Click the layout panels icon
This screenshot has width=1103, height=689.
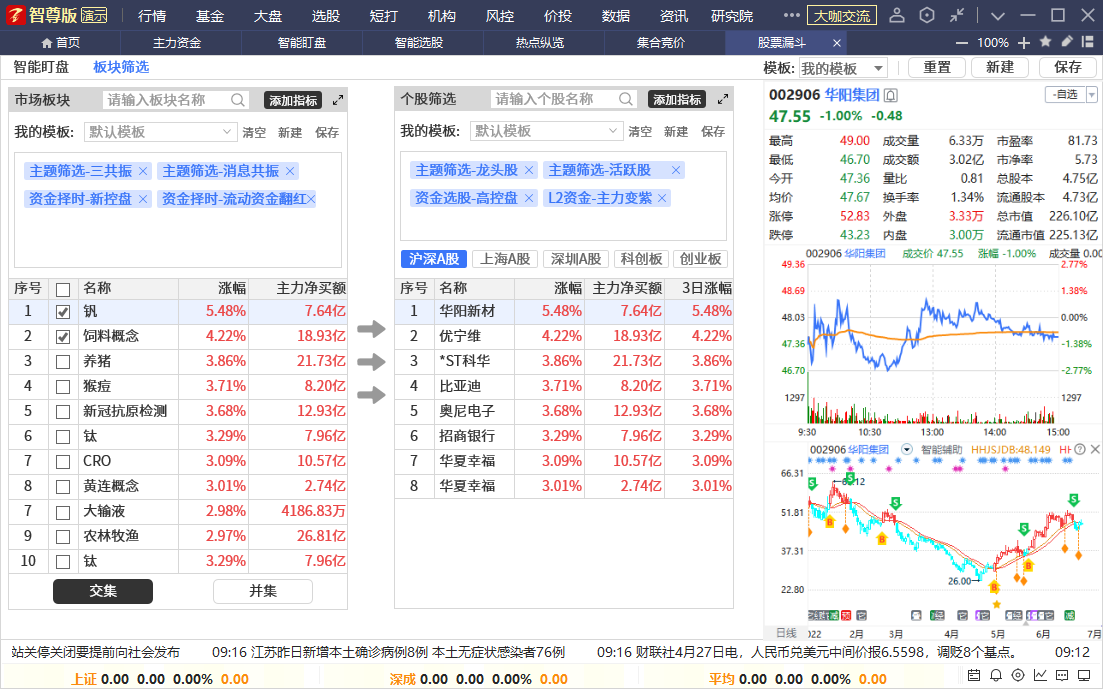point(1088,42)
